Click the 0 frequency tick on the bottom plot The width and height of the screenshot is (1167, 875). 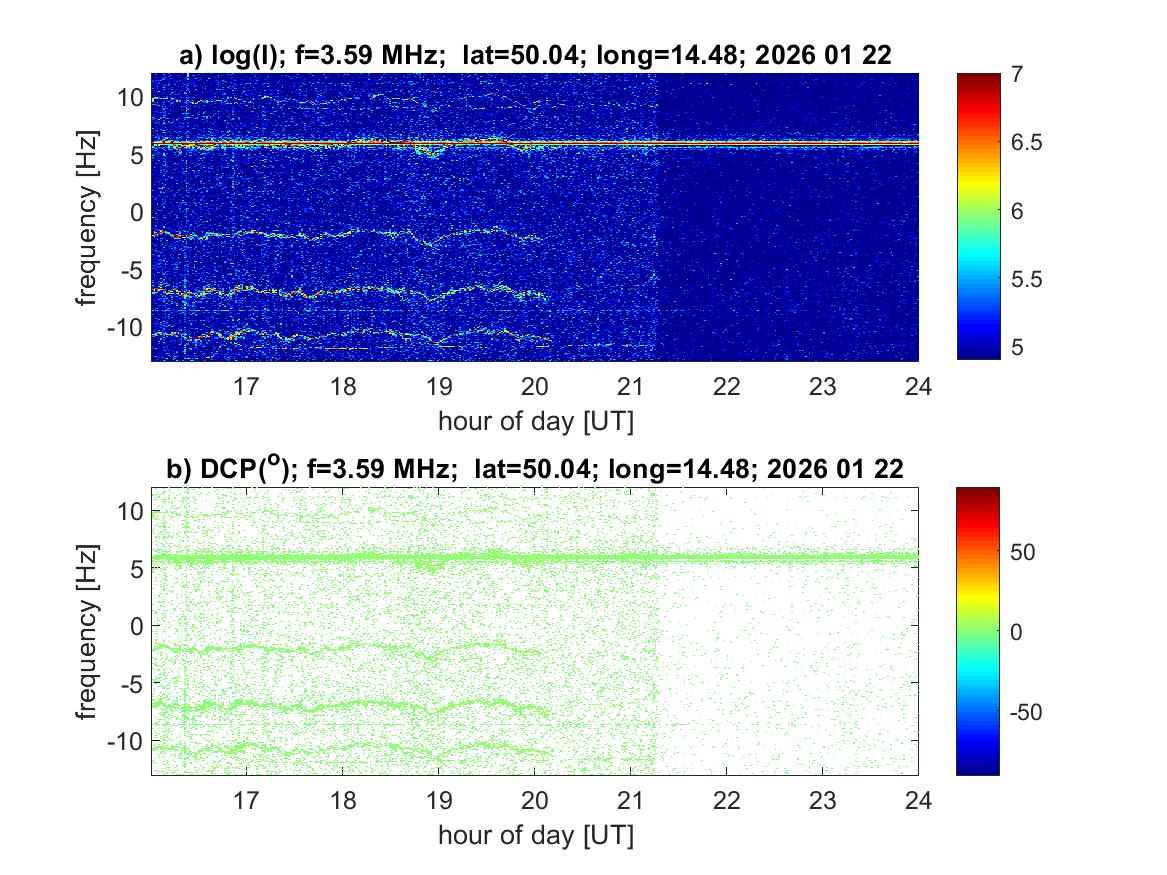point(136,626)
